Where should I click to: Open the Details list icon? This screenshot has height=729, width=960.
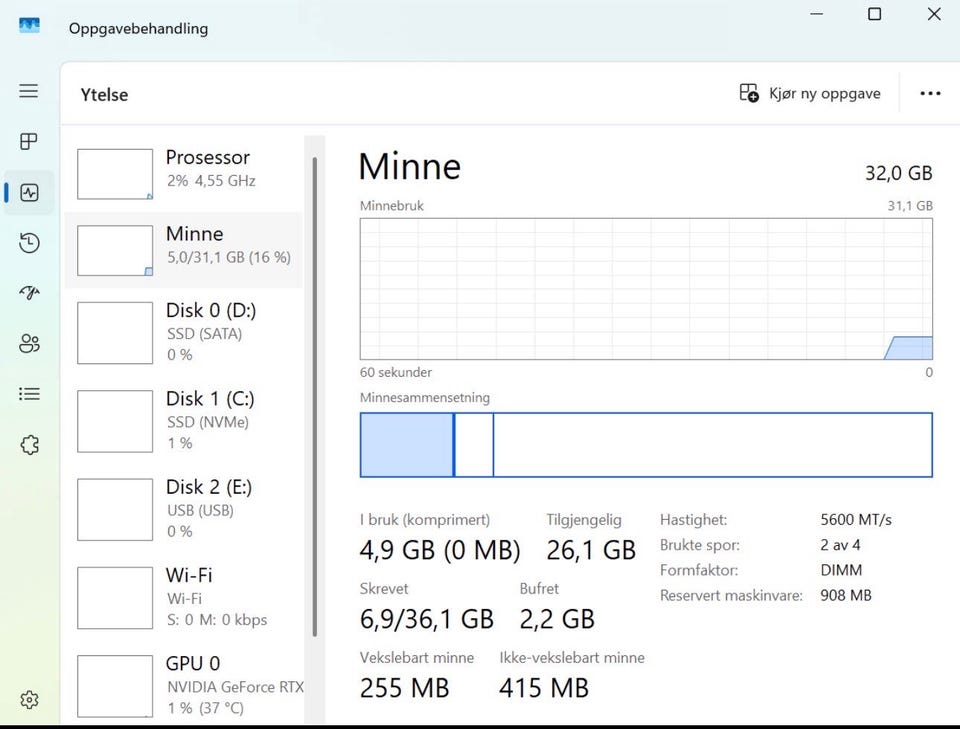(29, 394)
